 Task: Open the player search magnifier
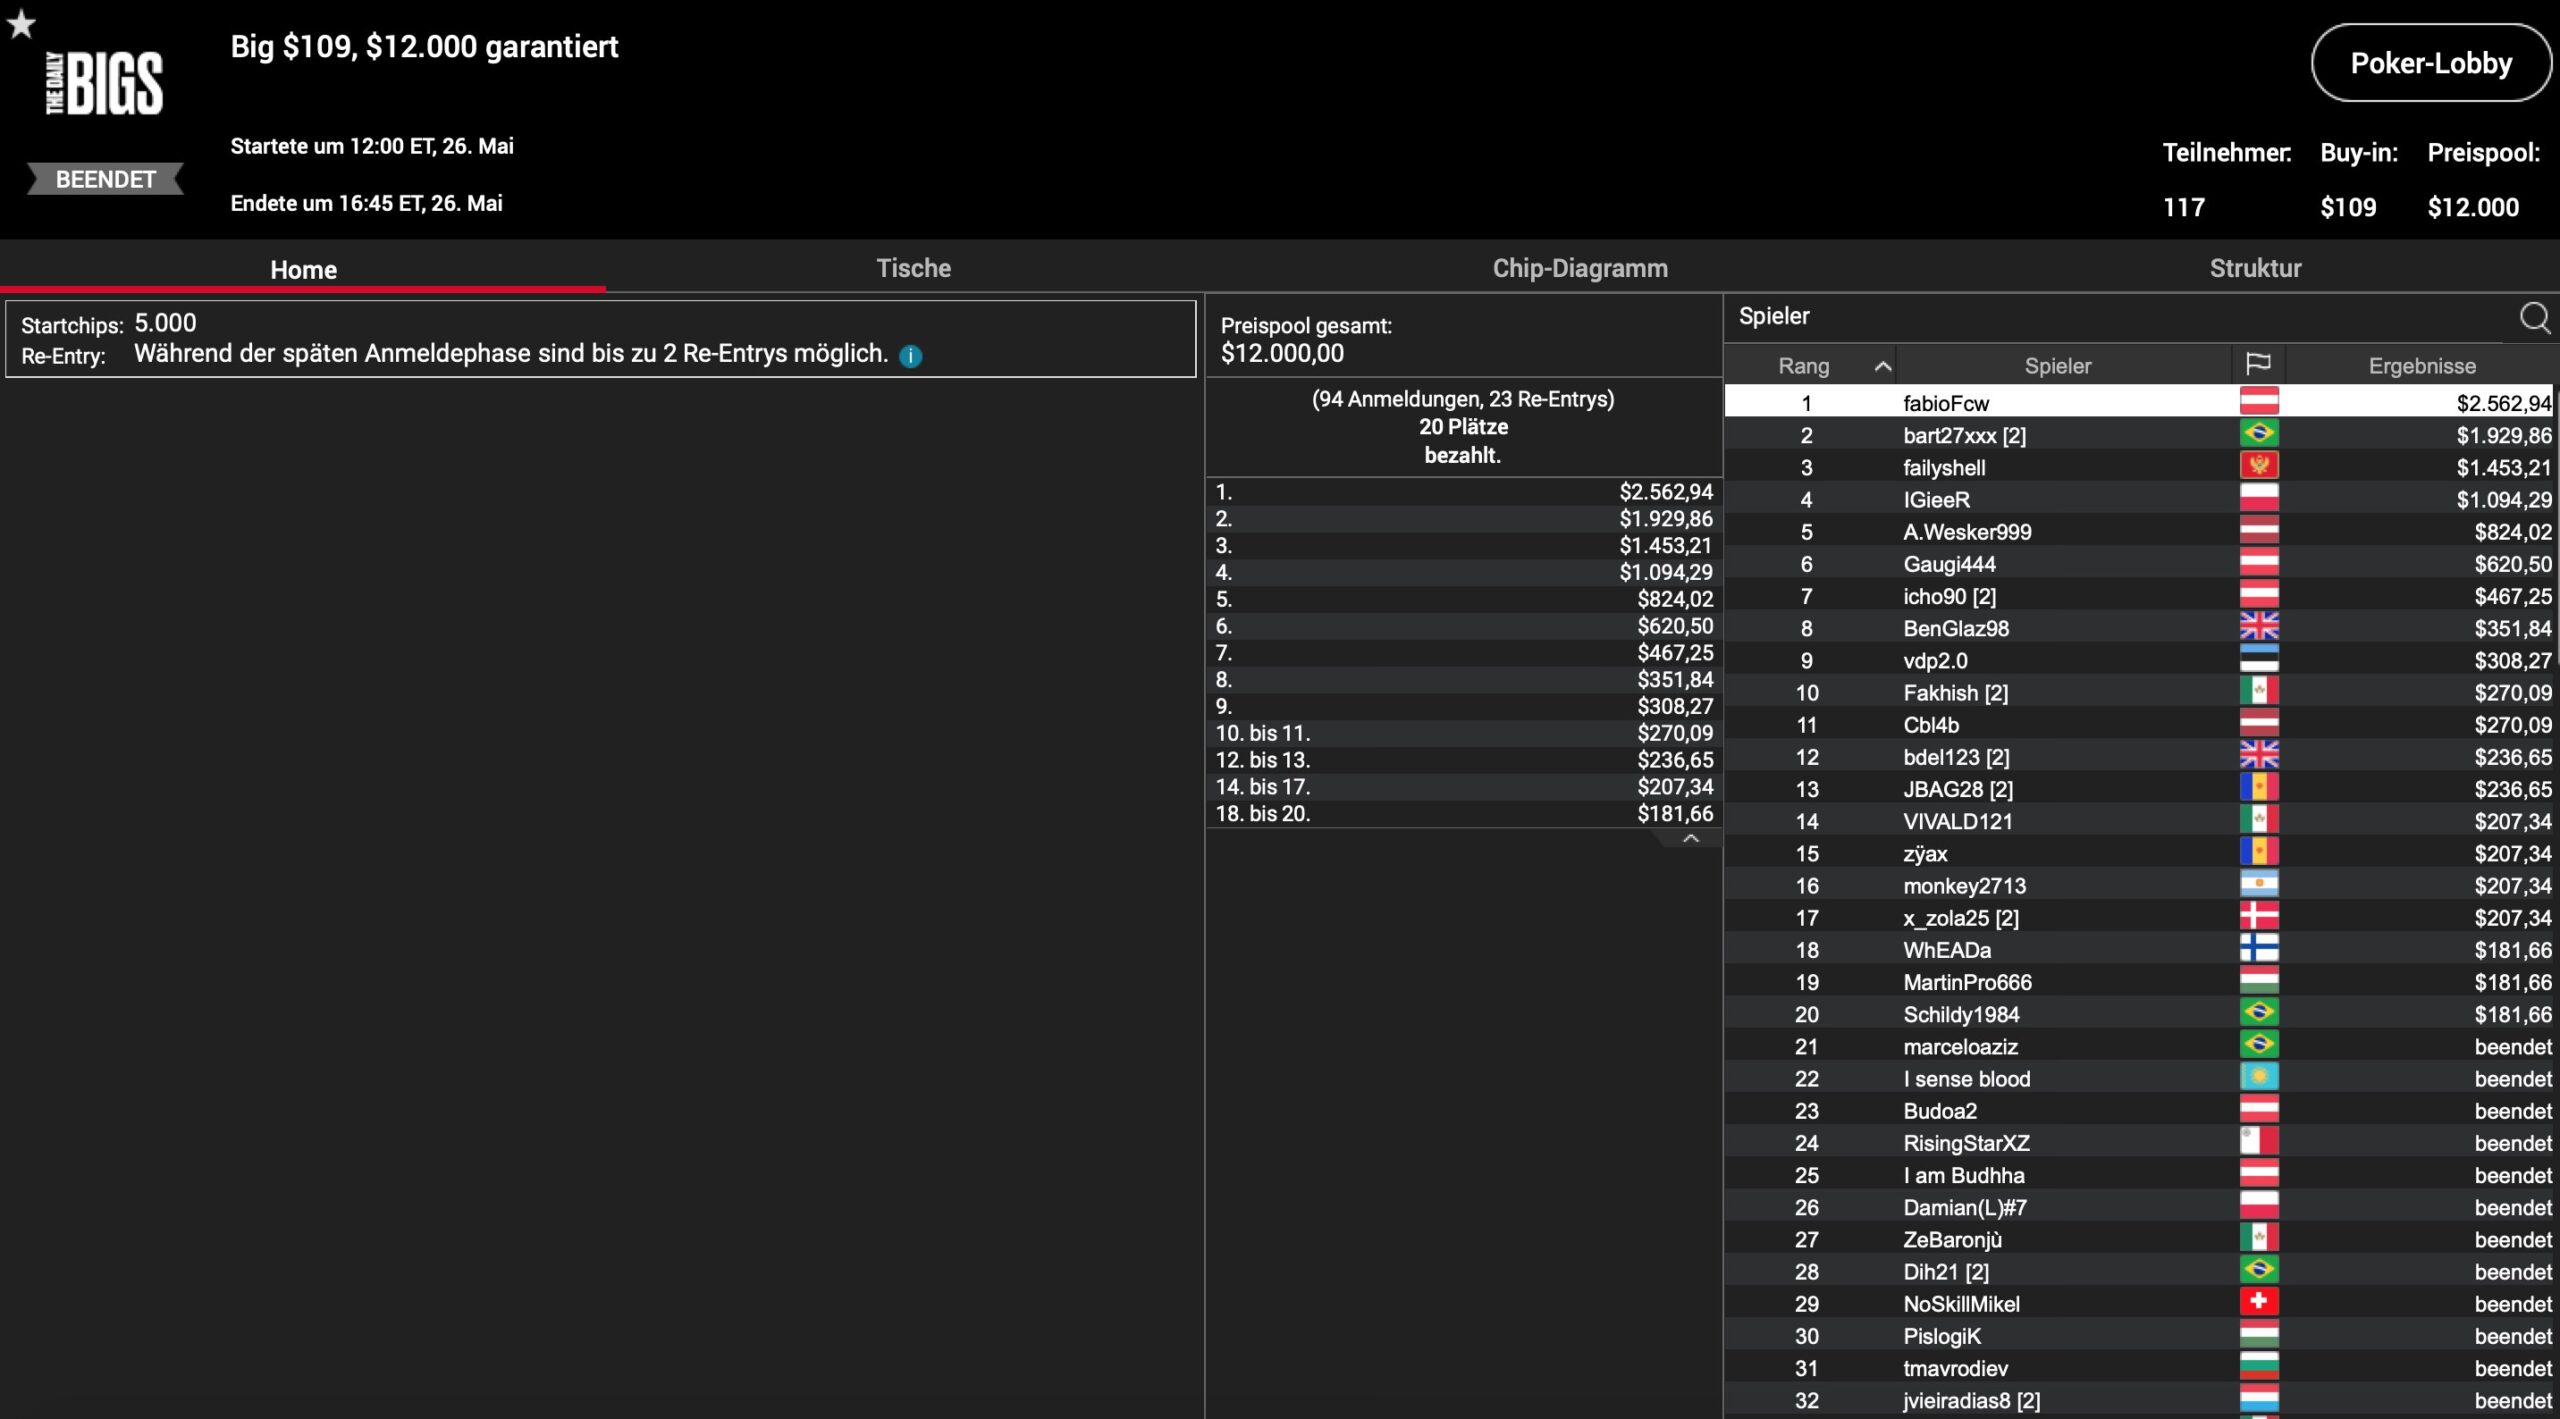click(2534, 318)
